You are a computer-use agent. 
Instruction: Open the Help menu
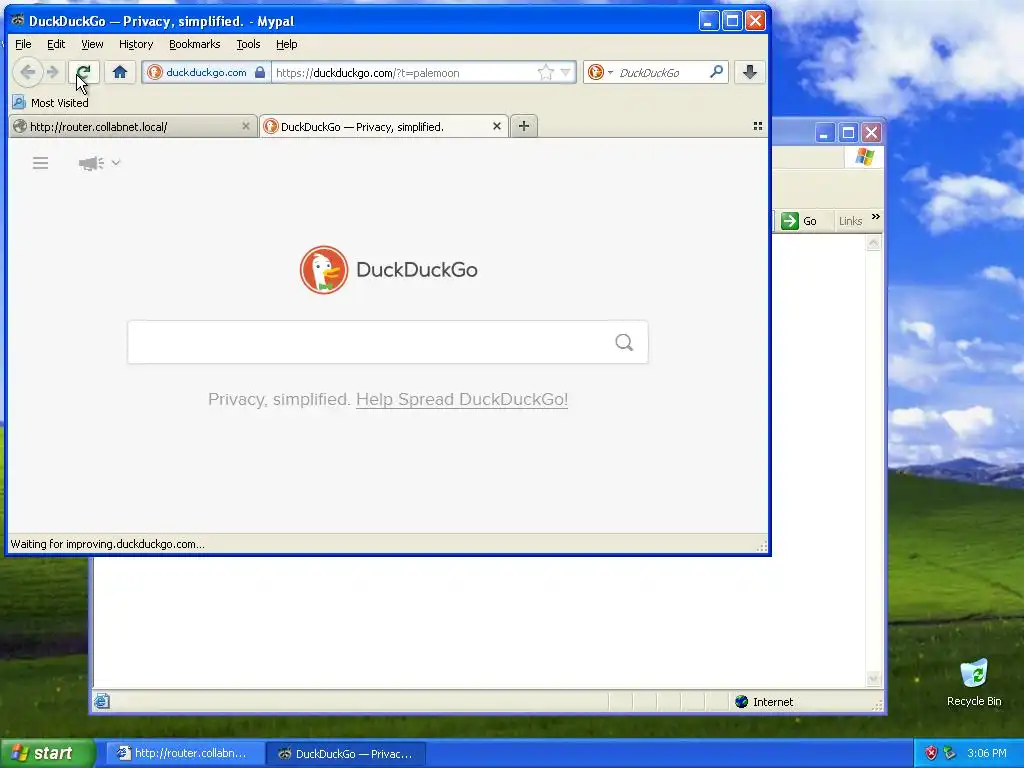[286, 44]
